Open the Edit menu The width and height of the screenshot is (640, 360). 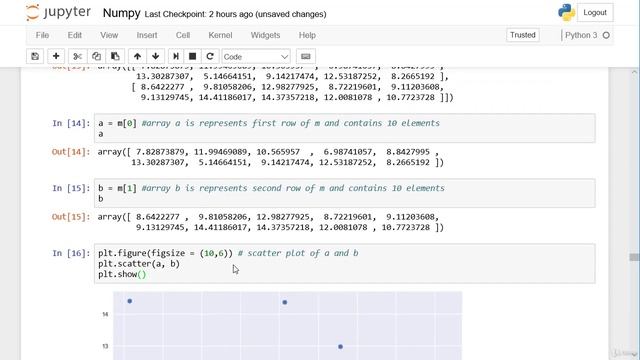coord(75,35)
